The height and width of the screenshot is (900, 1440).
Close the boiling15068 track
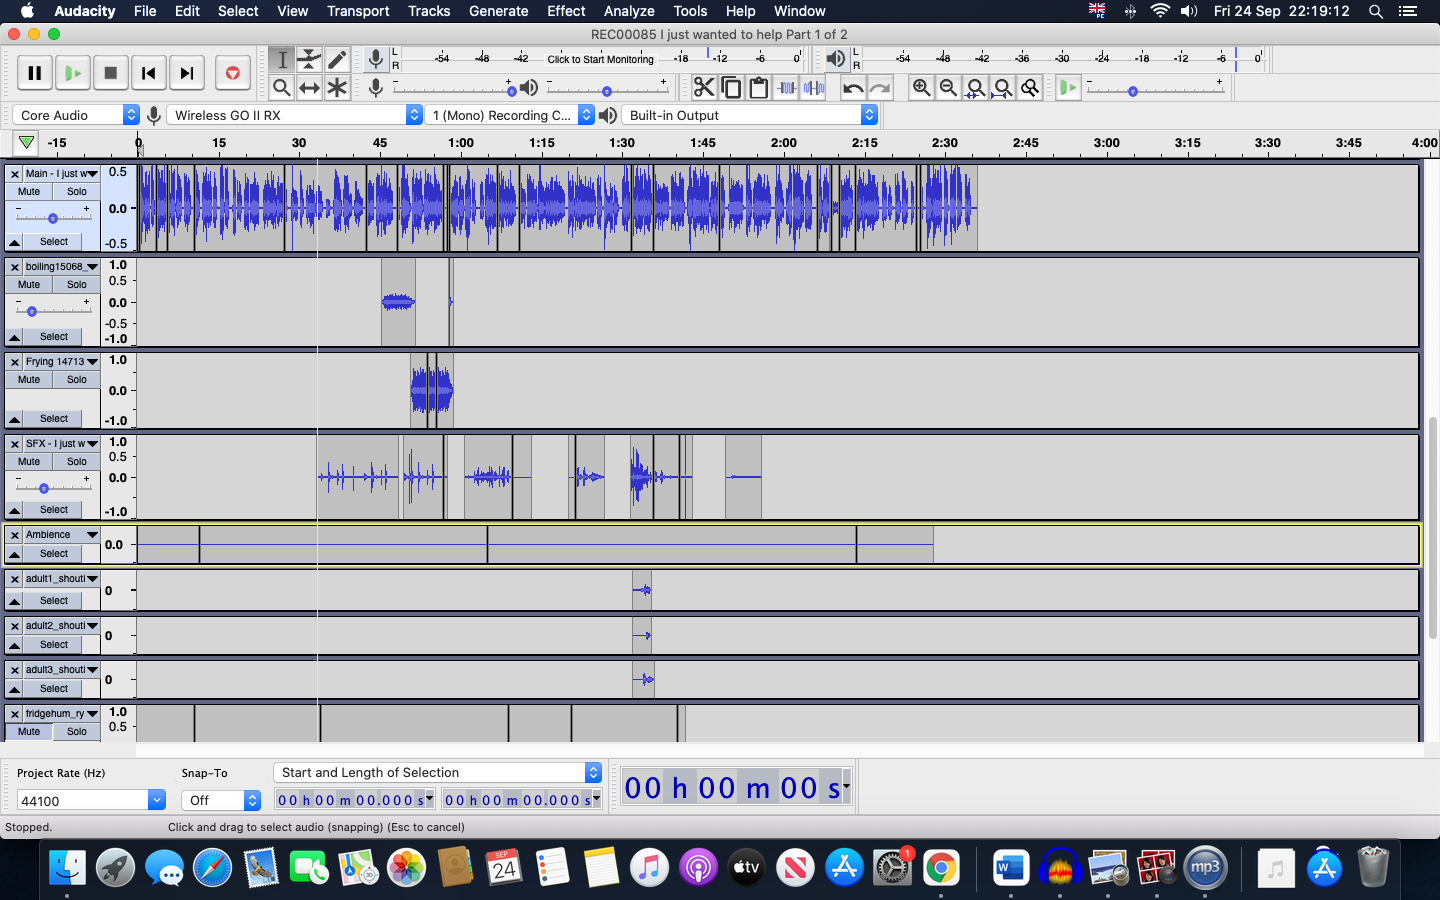tap(14, 267)
